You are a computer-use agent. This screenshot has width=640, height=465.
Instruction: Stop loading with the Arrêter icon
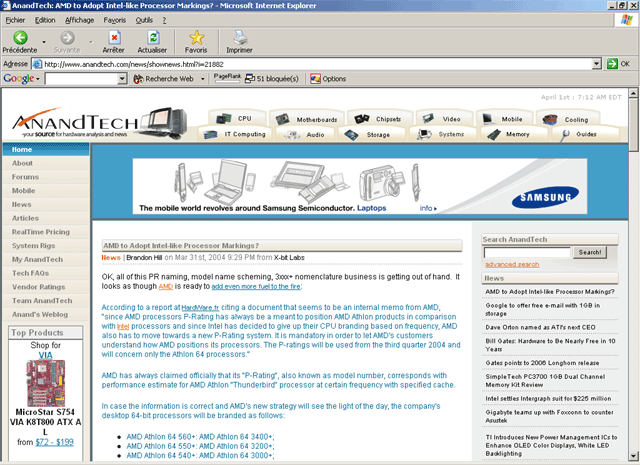[x=114, y=37]
